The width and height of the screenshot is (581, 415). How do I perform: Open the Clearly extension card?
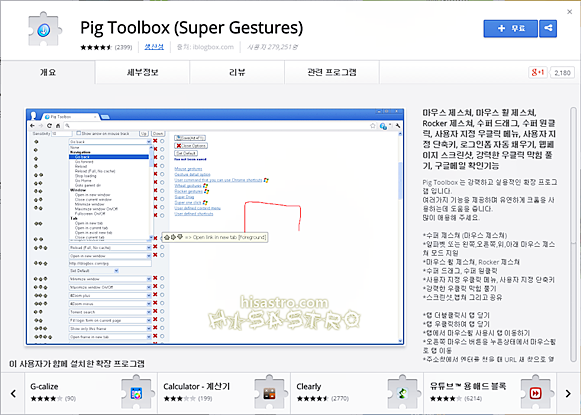357,394
